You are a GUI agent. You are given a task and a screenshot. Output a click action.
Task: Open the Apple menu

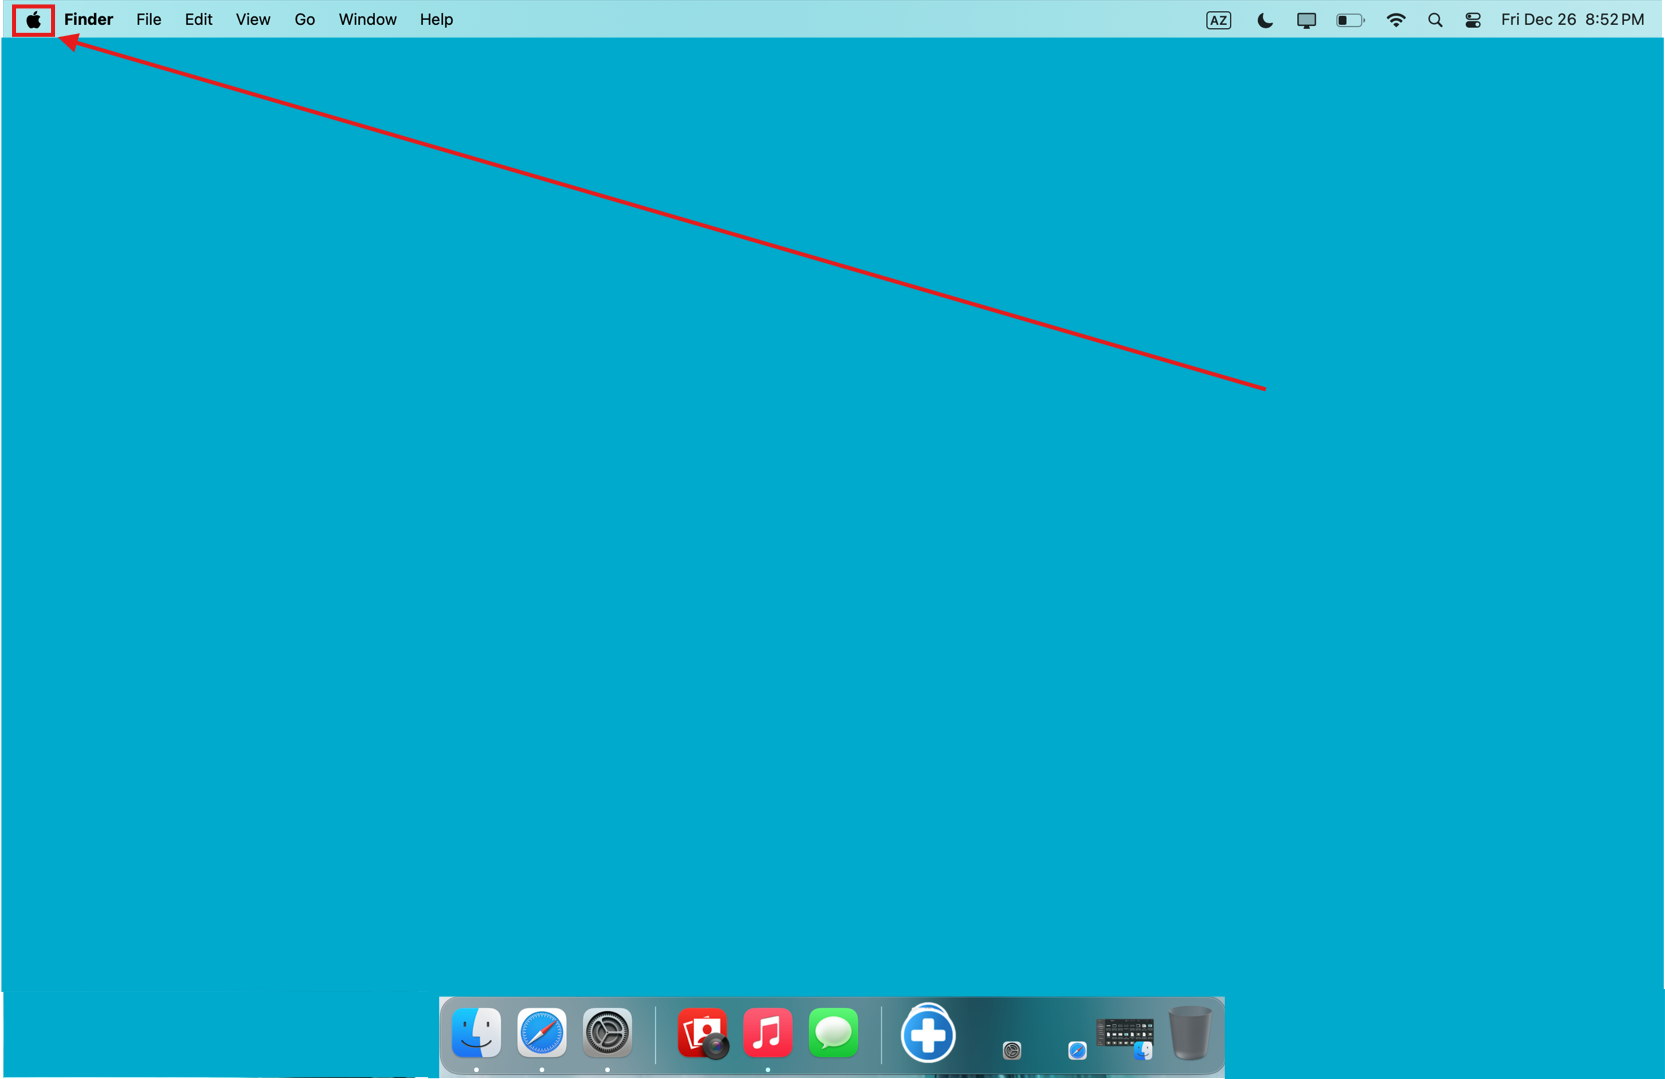[x=33, y=20]
